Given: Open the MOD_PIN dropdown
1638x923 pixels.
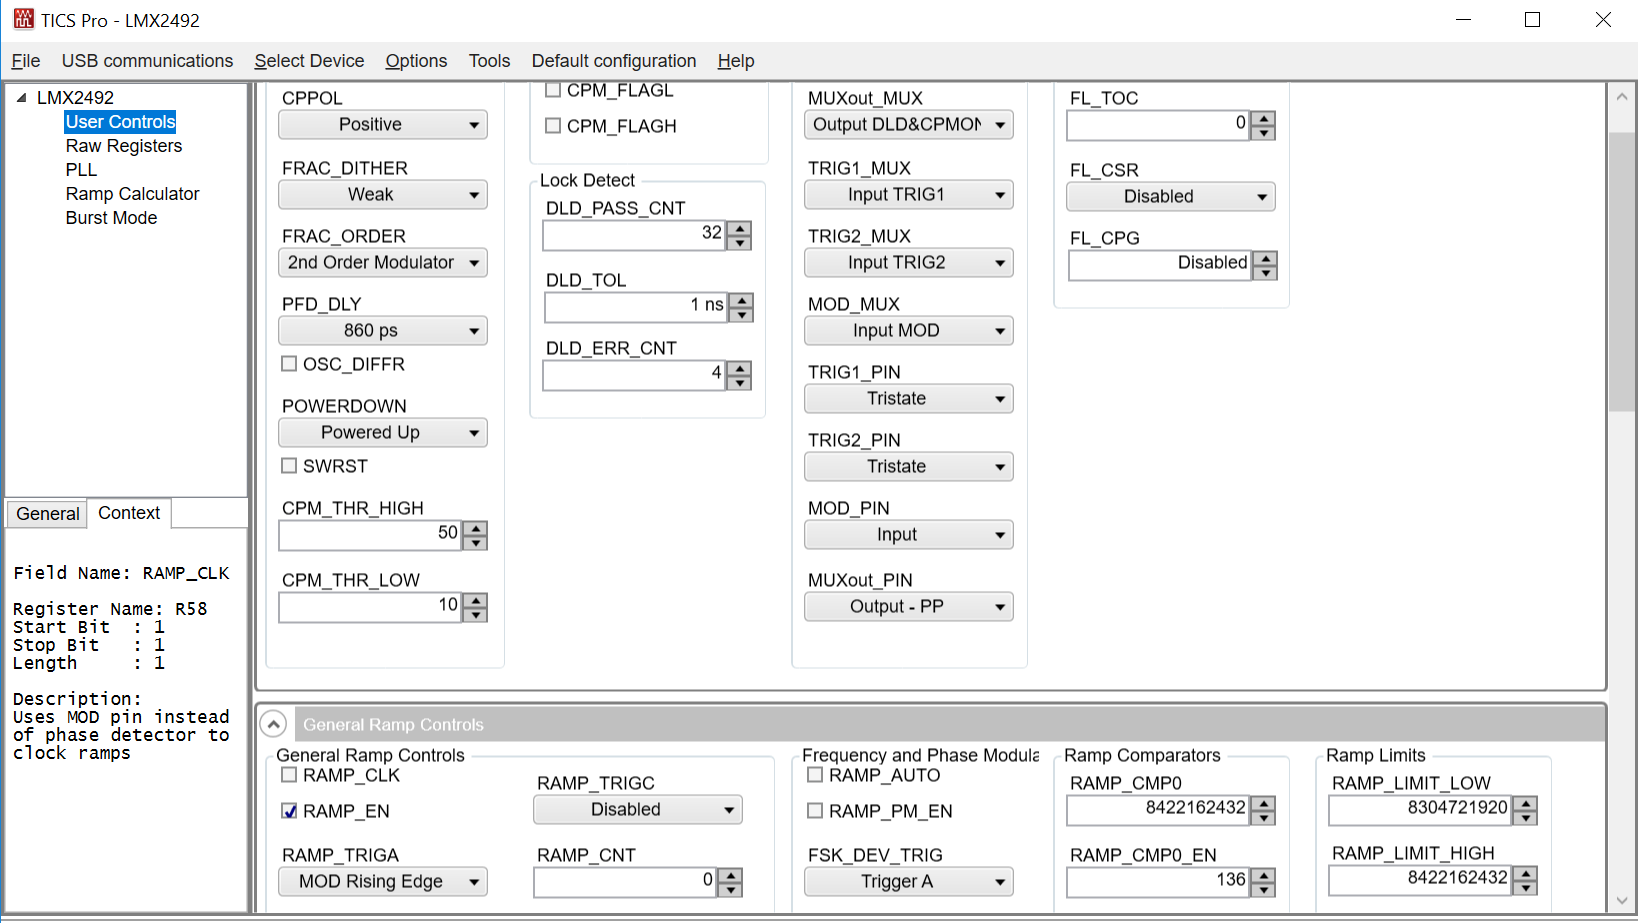Looking at the screenshot, I should [x=909, y=535].
